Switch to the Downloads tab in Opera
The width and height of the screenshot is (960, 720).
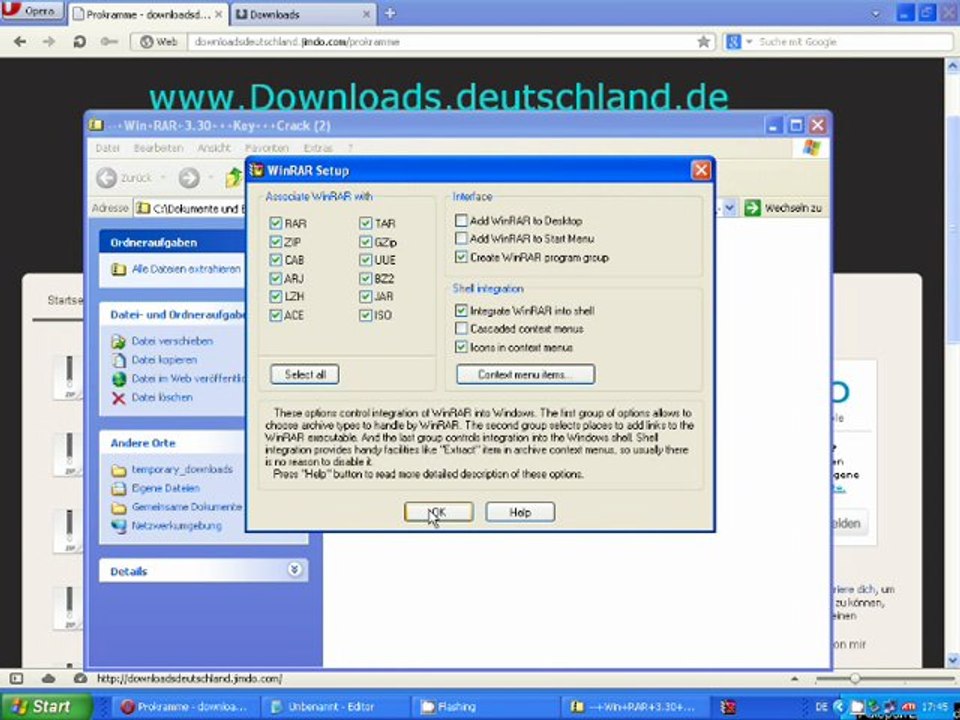[304, 14]
